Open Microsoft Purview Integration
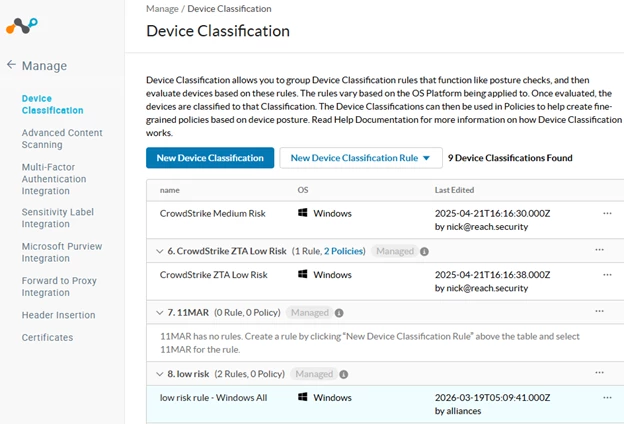 click(x=62, y=252)
